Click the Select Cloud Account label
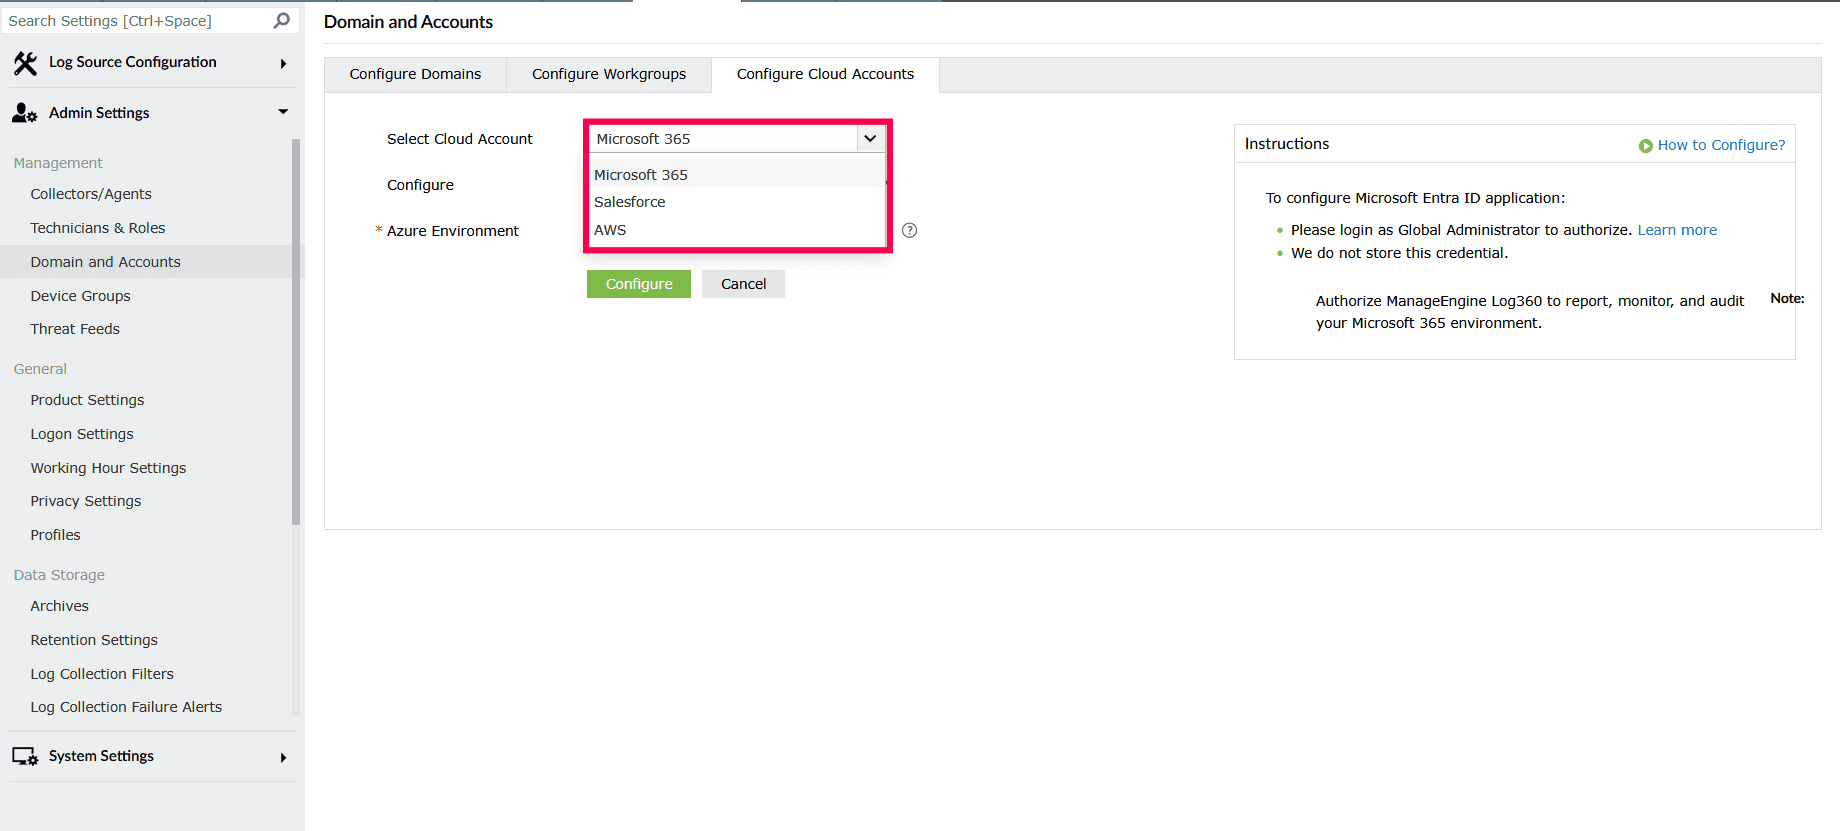1840x831 pixels. click(x=460, y=139)
